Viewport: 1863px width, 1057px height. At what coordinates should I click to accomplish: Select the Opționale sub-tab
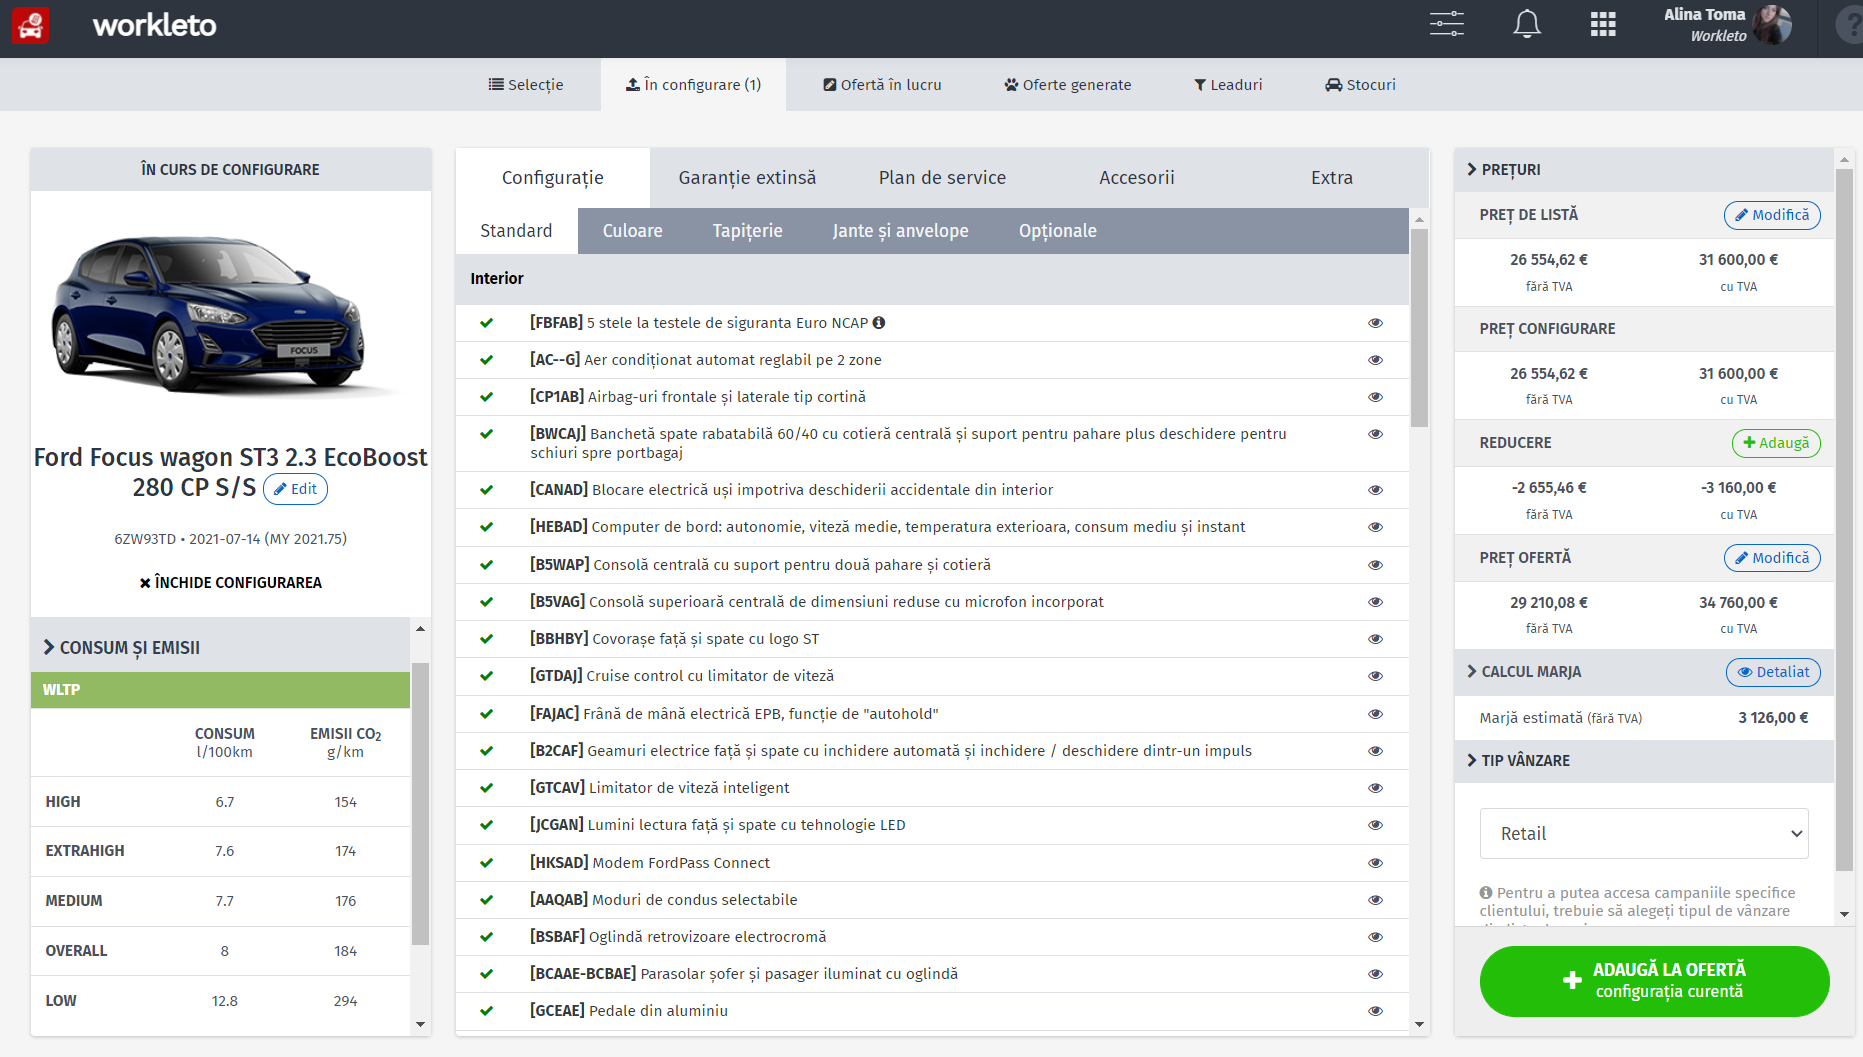click(x=1057, y=231)
